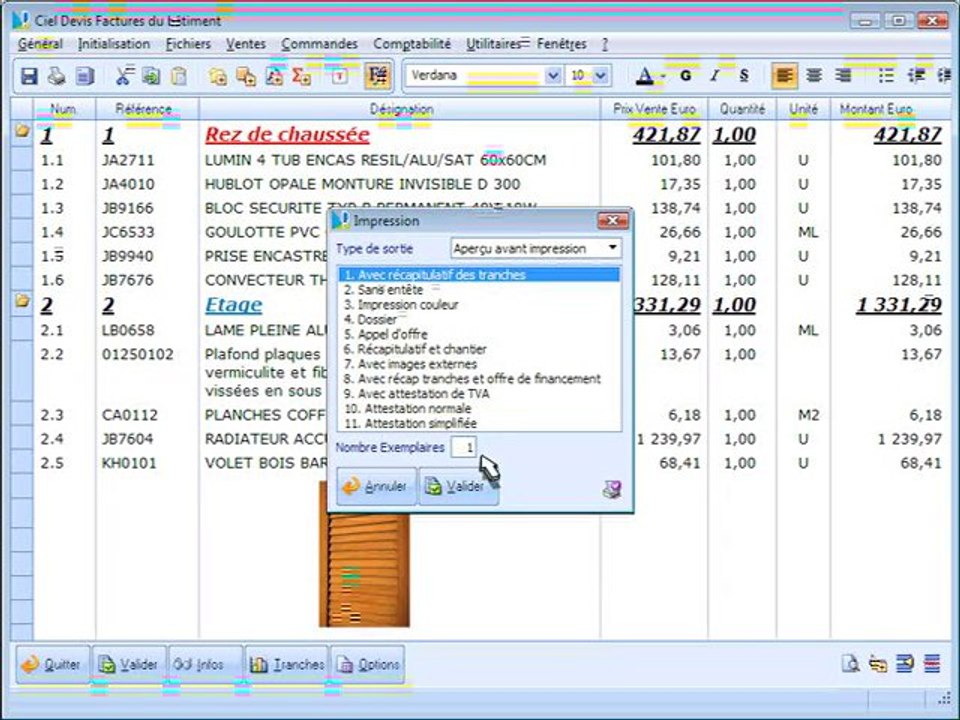Toggle the highlighted formatting mode icon
This screenshot has height=720, width=960.
(x=378, y=76)
